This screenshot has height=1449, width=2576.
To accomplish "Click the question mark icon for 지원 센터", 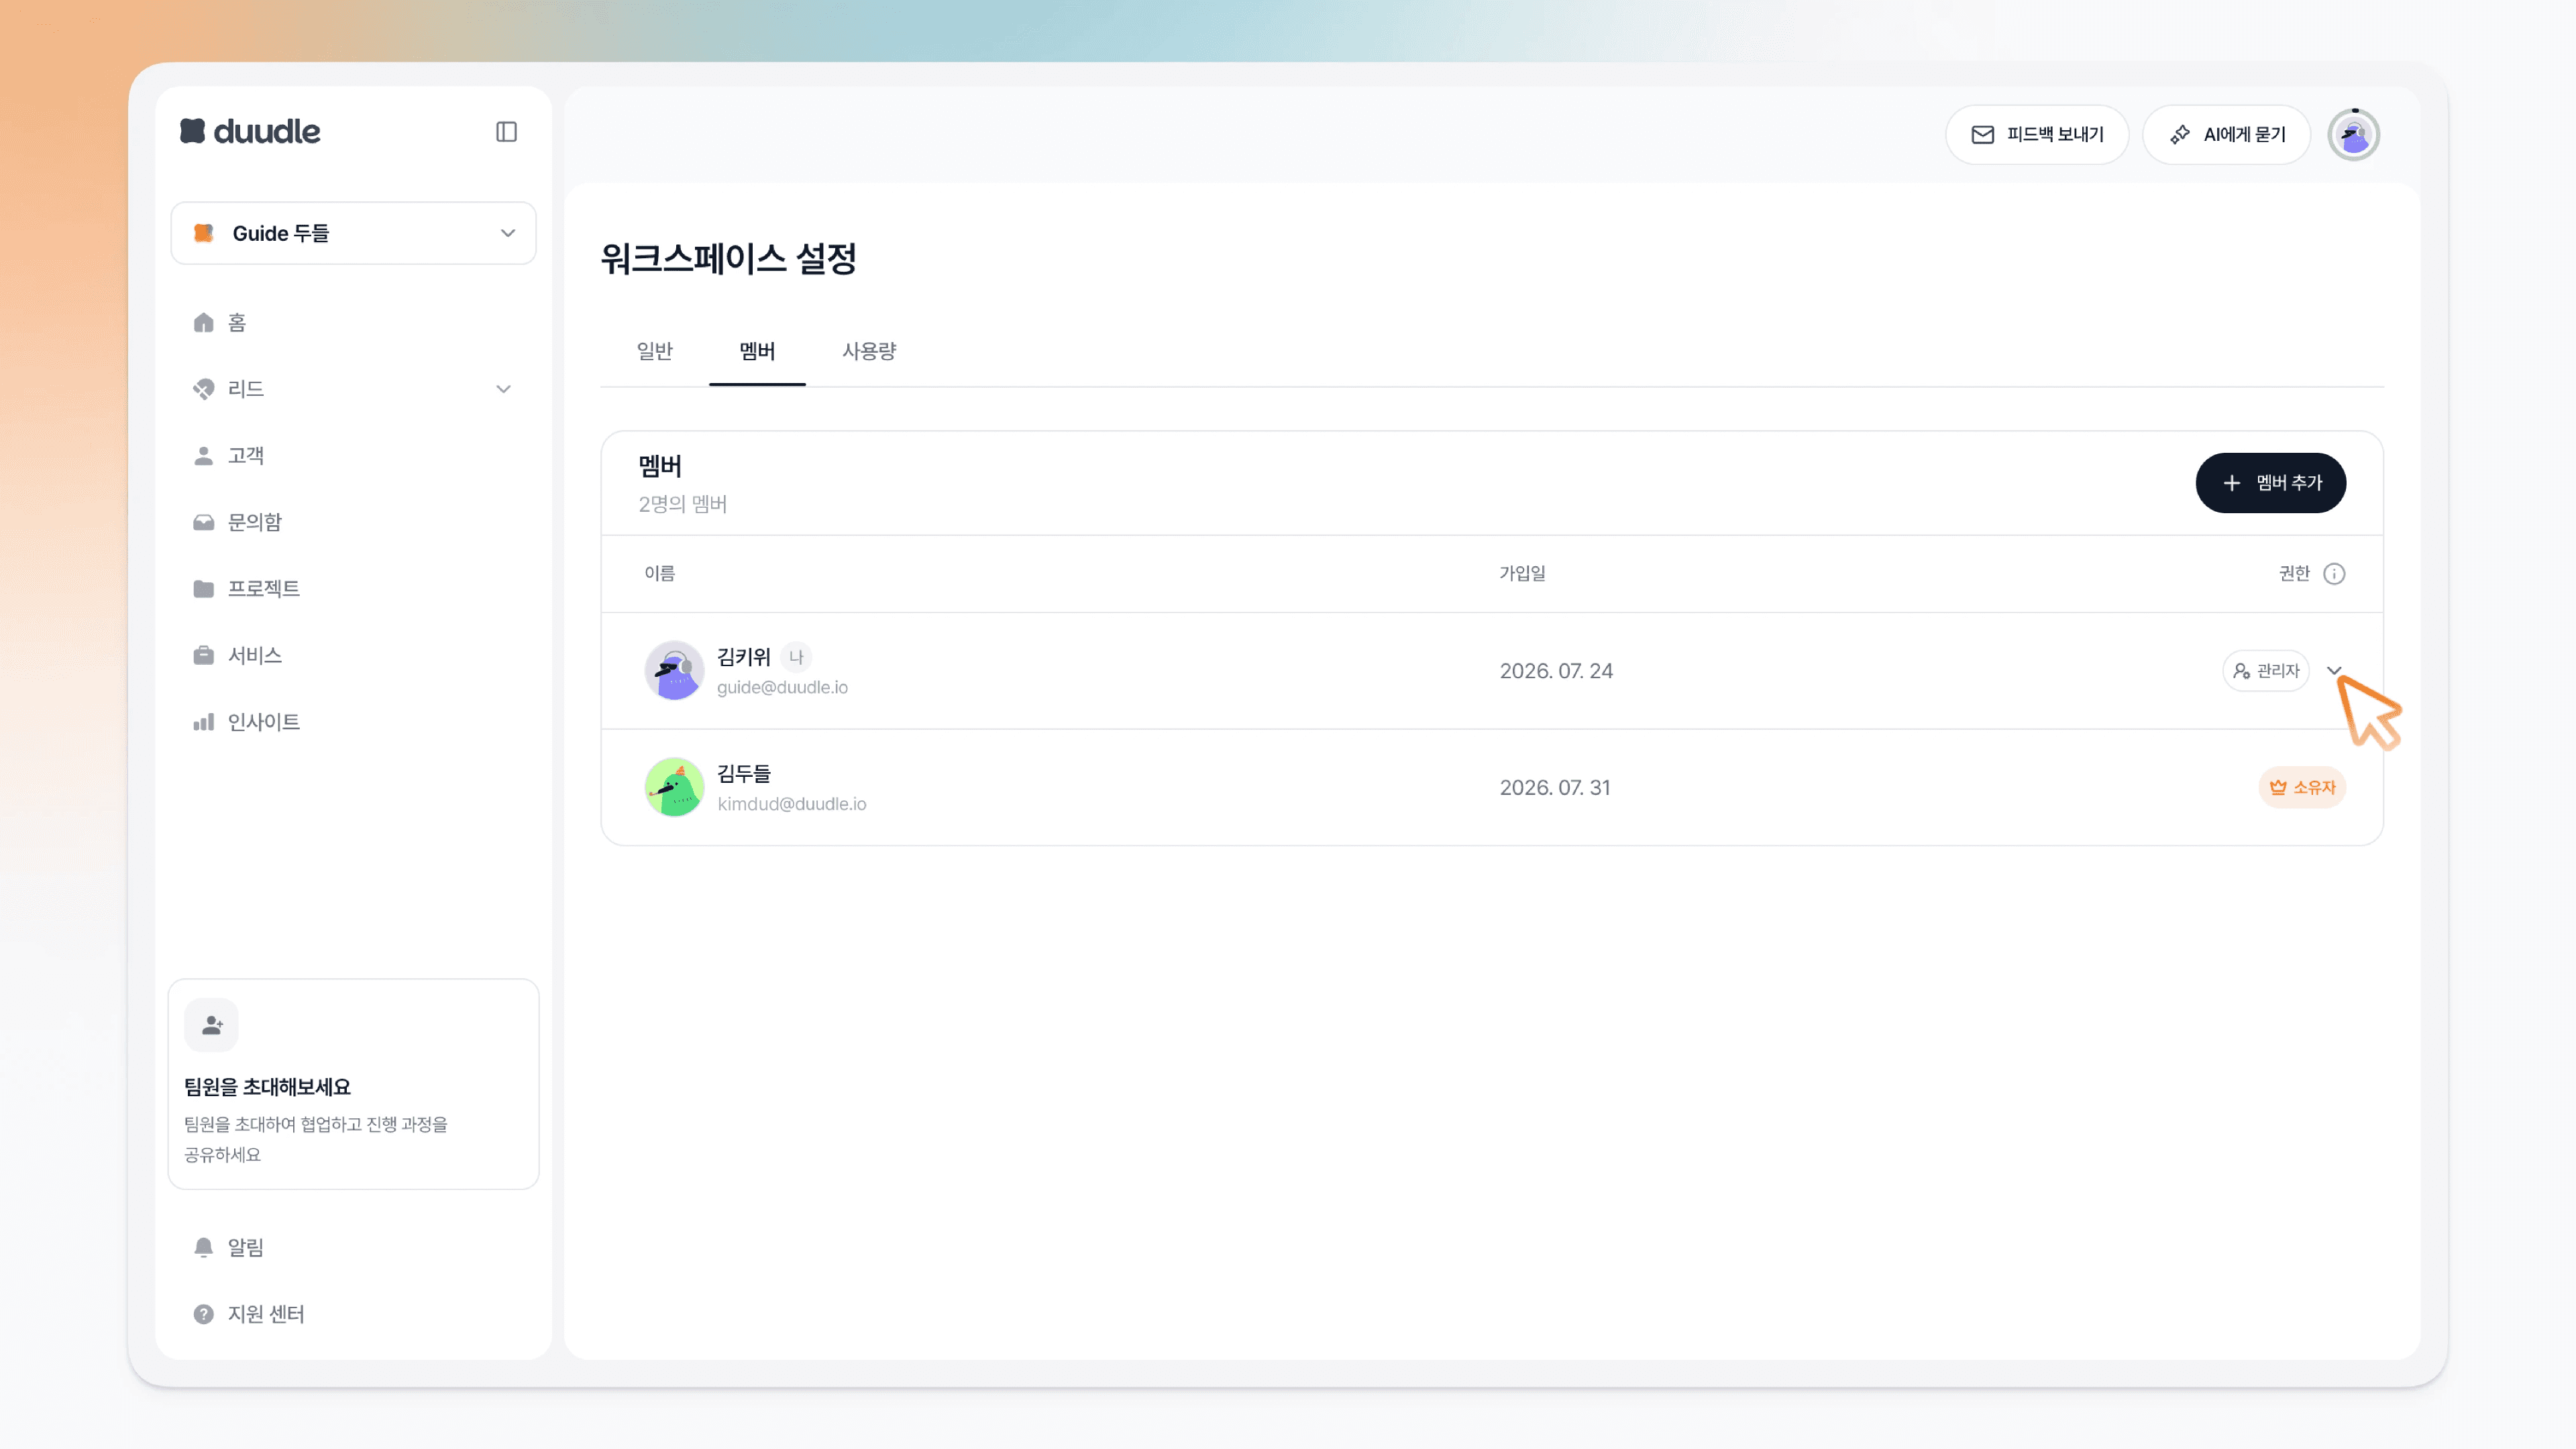I will (x=203, y=1314).
